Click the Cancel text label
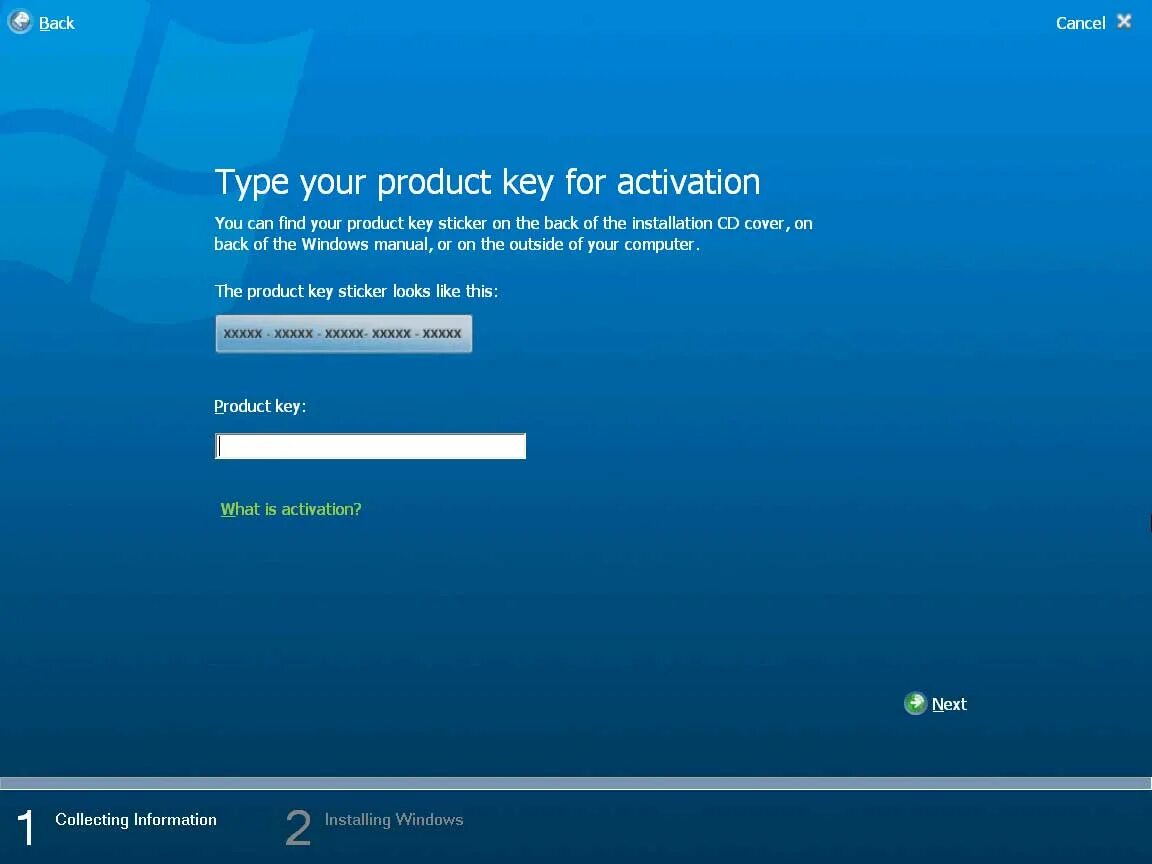1152x864 pixels. point(1080,24)
